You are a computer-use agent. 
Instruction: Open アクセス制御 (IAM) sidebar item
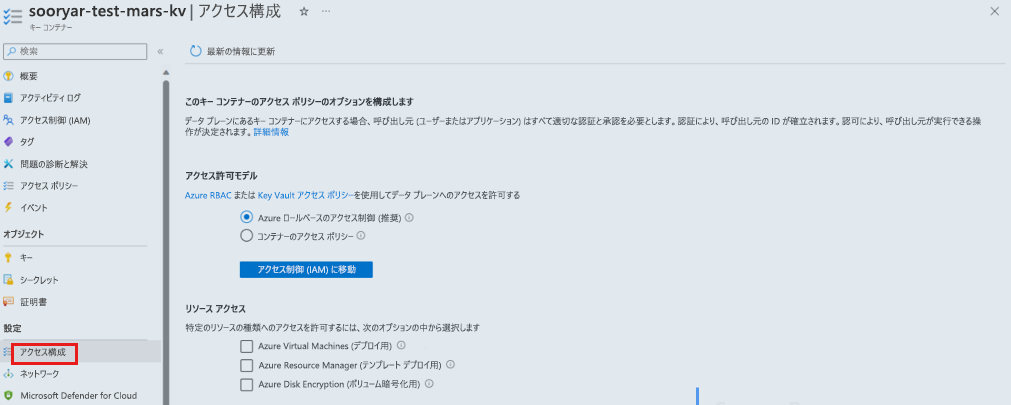54,120
